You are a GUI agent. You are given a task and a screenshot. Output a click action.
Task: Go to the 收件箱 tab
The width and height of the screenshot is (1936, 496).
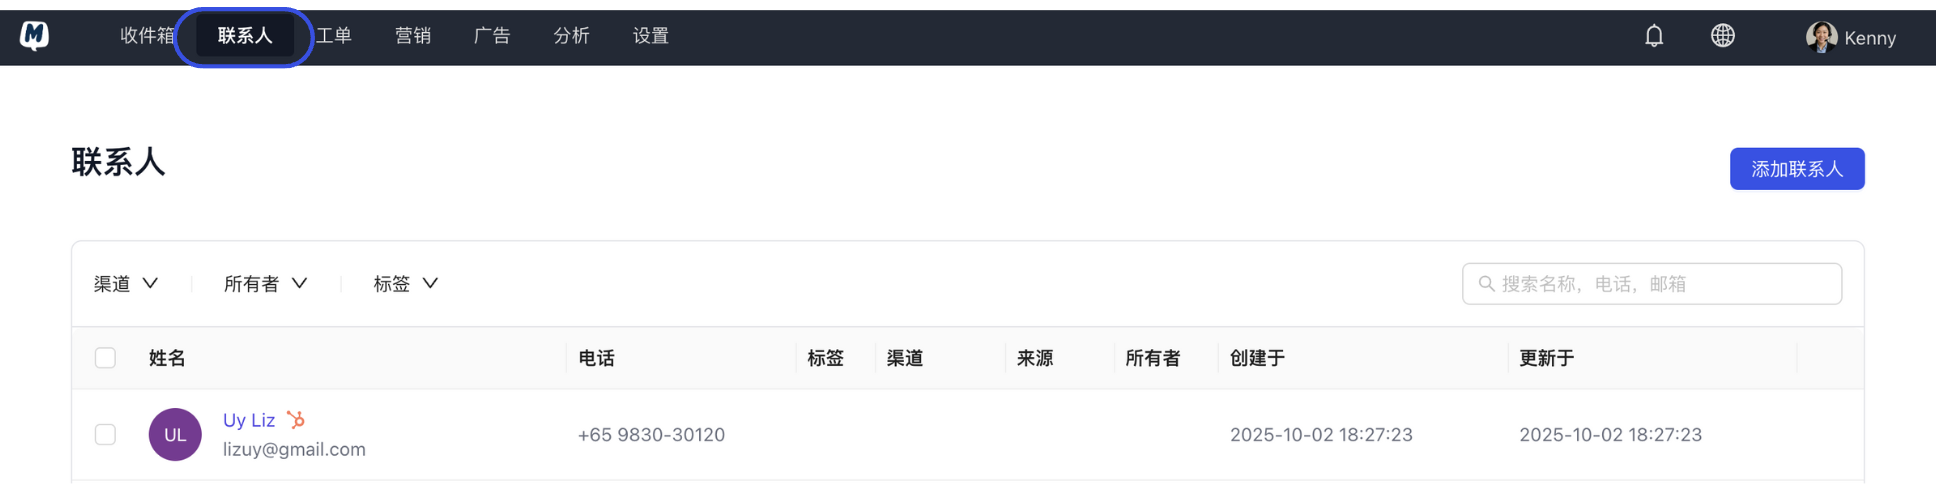pos(147,36)
